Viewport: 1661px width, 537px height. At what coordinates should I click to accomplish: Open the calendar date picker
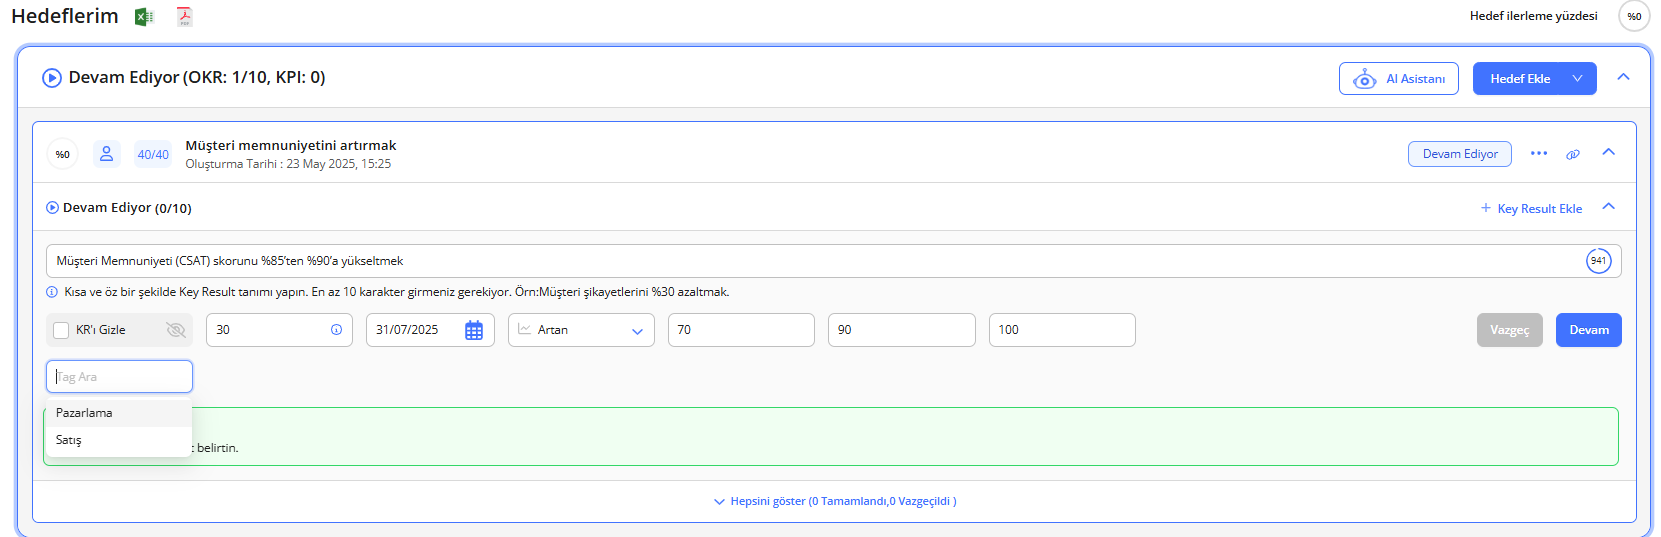[474, 330]
